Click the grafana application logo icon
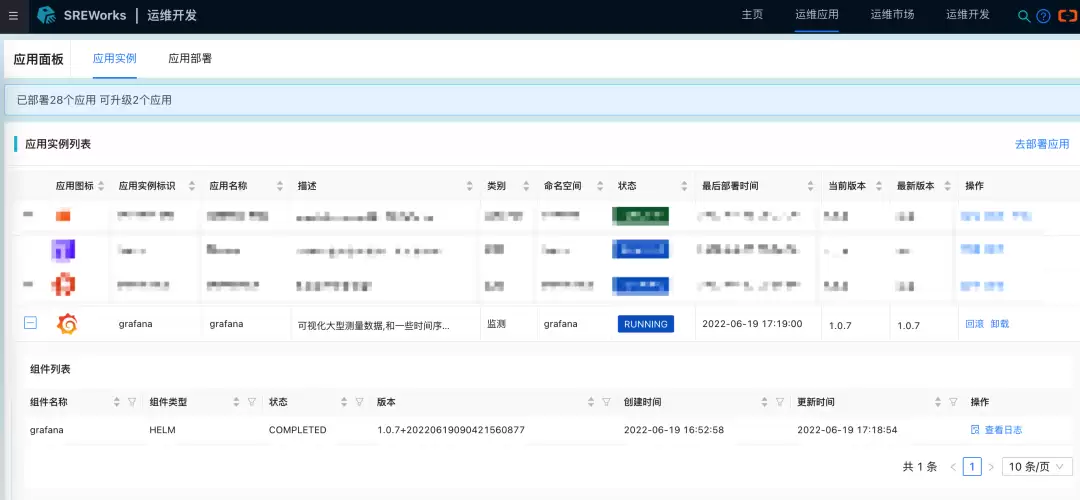 [67, 324]
